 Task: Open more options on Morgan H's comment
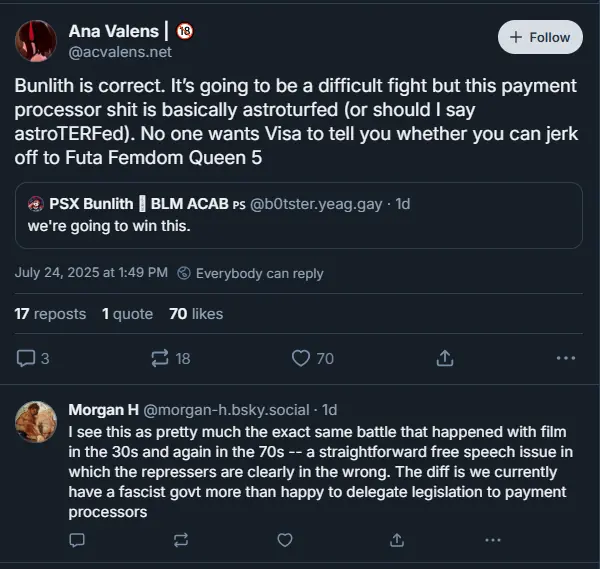coord(492,539)
